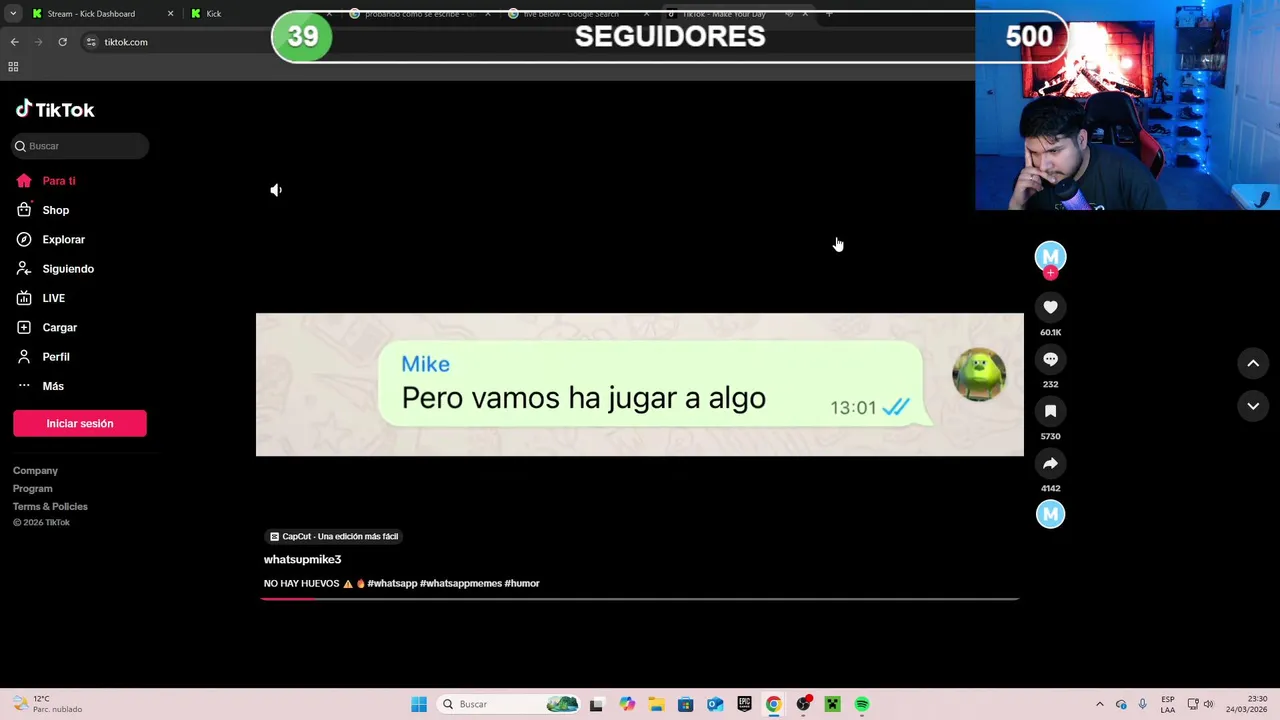This screenshot has height=720, width=1280.
Task: Open Minecraft from the taskbar
Action: click(x=832, y=704)
